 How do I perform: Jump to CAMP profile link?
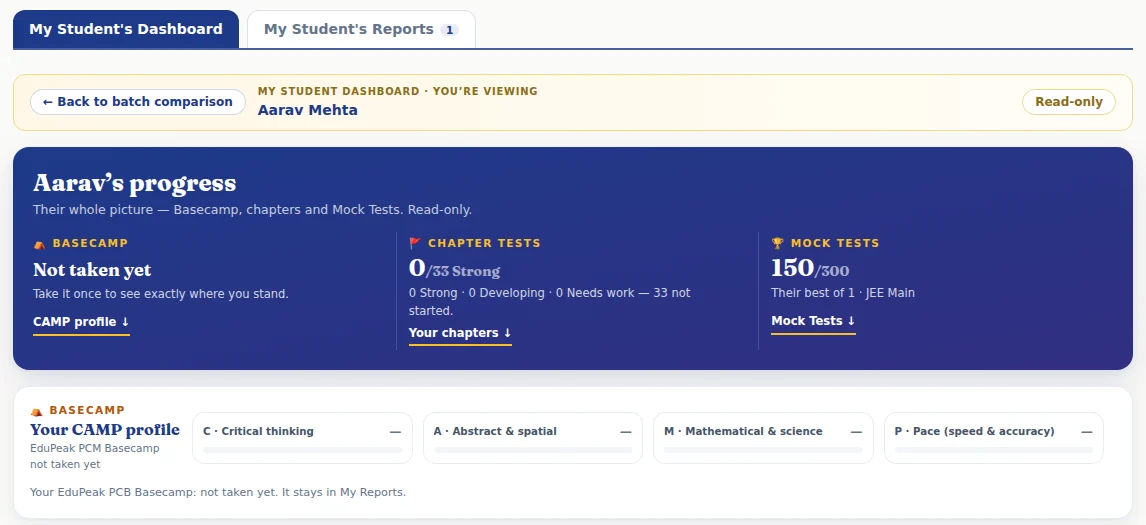pyautogui.click(x=81, y=322)
